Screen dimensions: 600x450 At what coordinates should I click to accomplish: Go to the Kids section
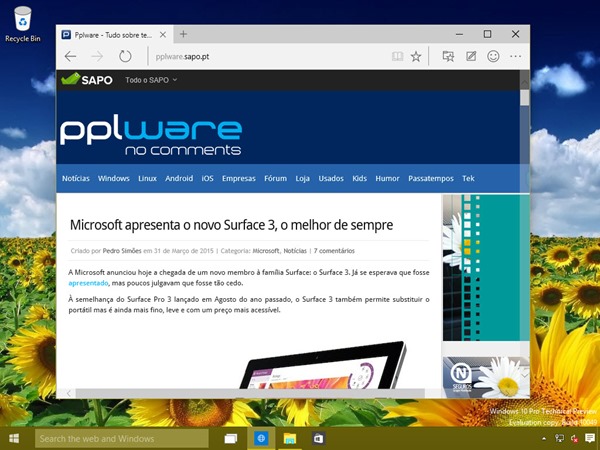coord(359,178)
